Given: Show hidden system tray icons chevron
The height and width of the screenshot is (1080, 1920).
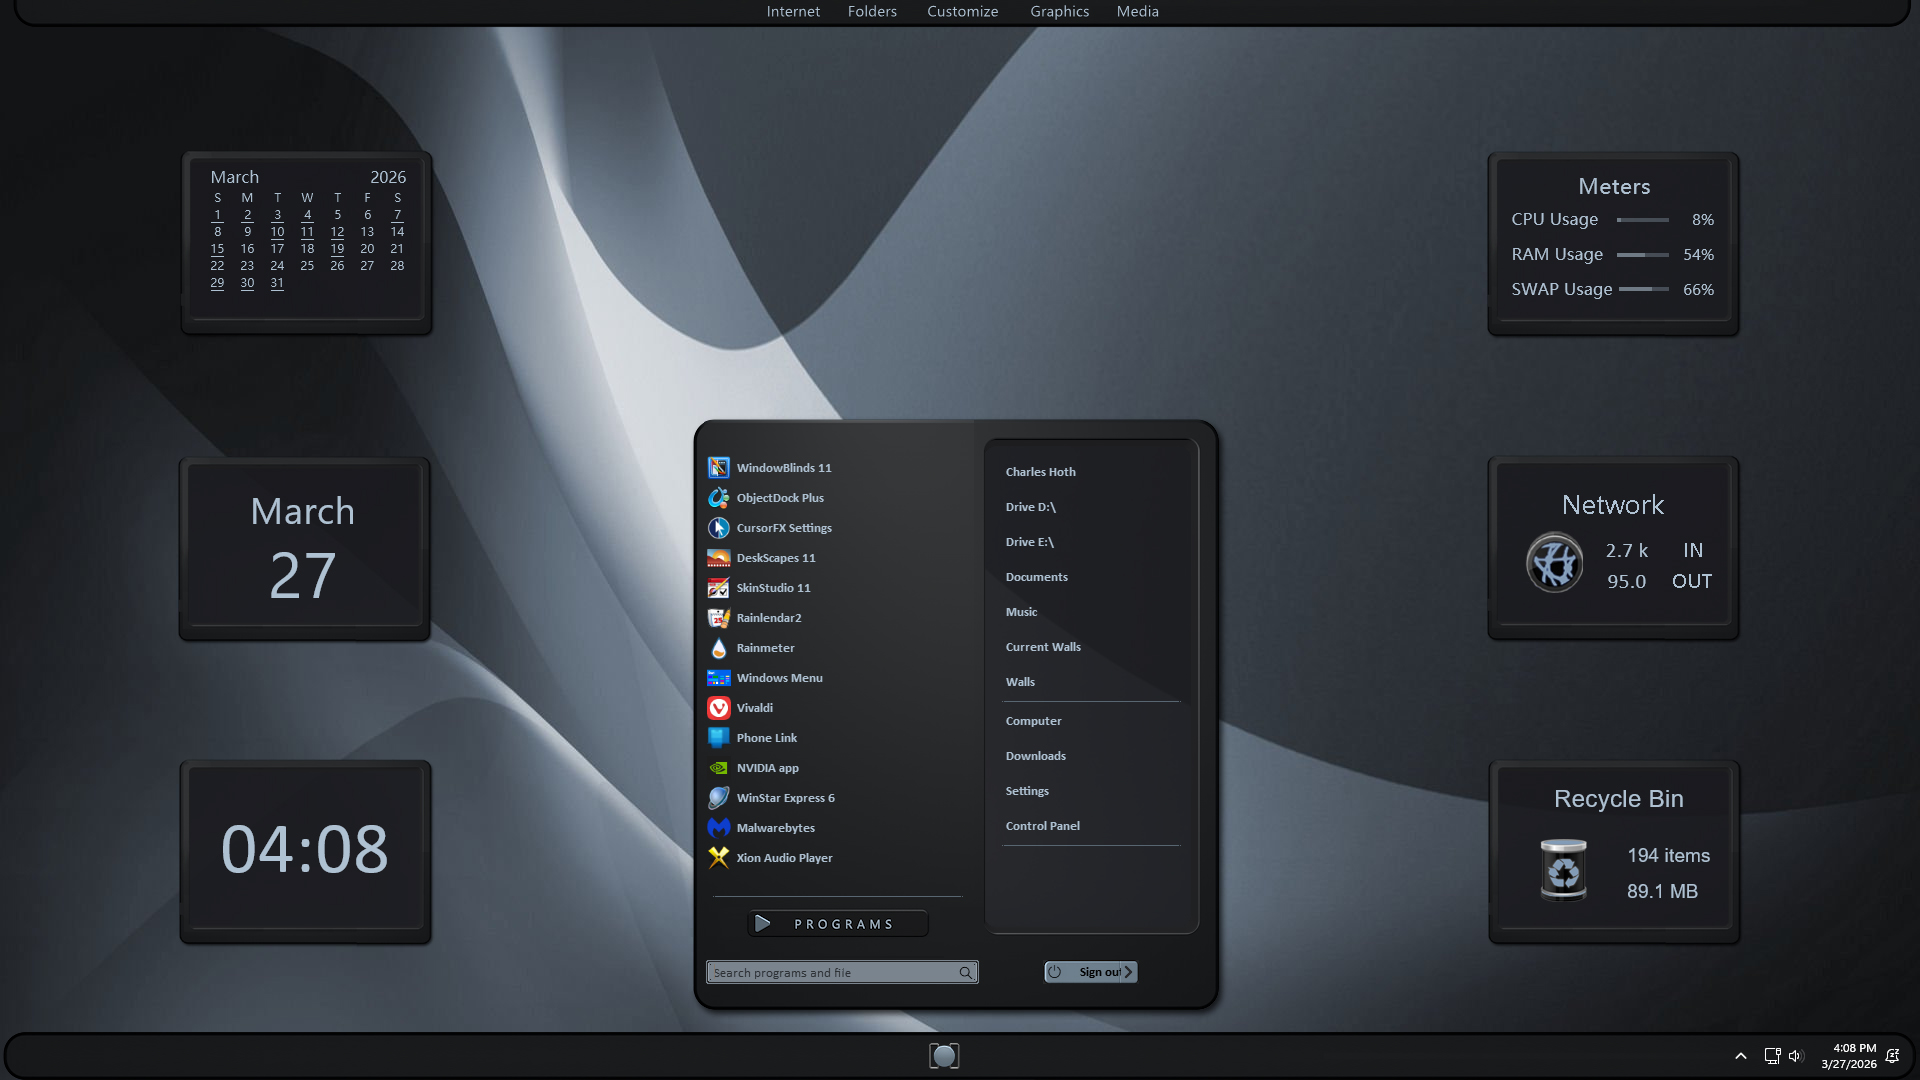Looking at the screenshot, I should point(1741,1056).
